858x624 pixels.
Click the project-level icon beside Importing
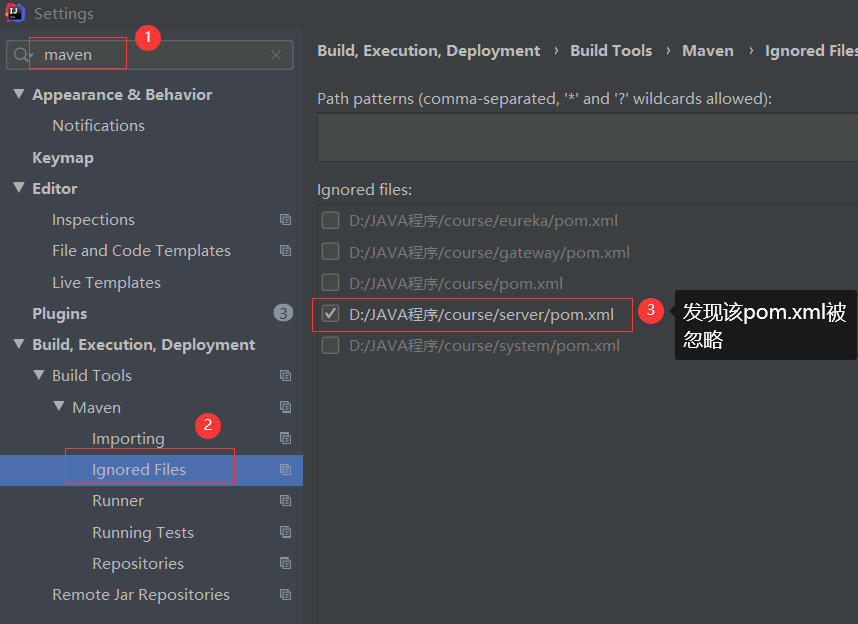pos(285,438)
